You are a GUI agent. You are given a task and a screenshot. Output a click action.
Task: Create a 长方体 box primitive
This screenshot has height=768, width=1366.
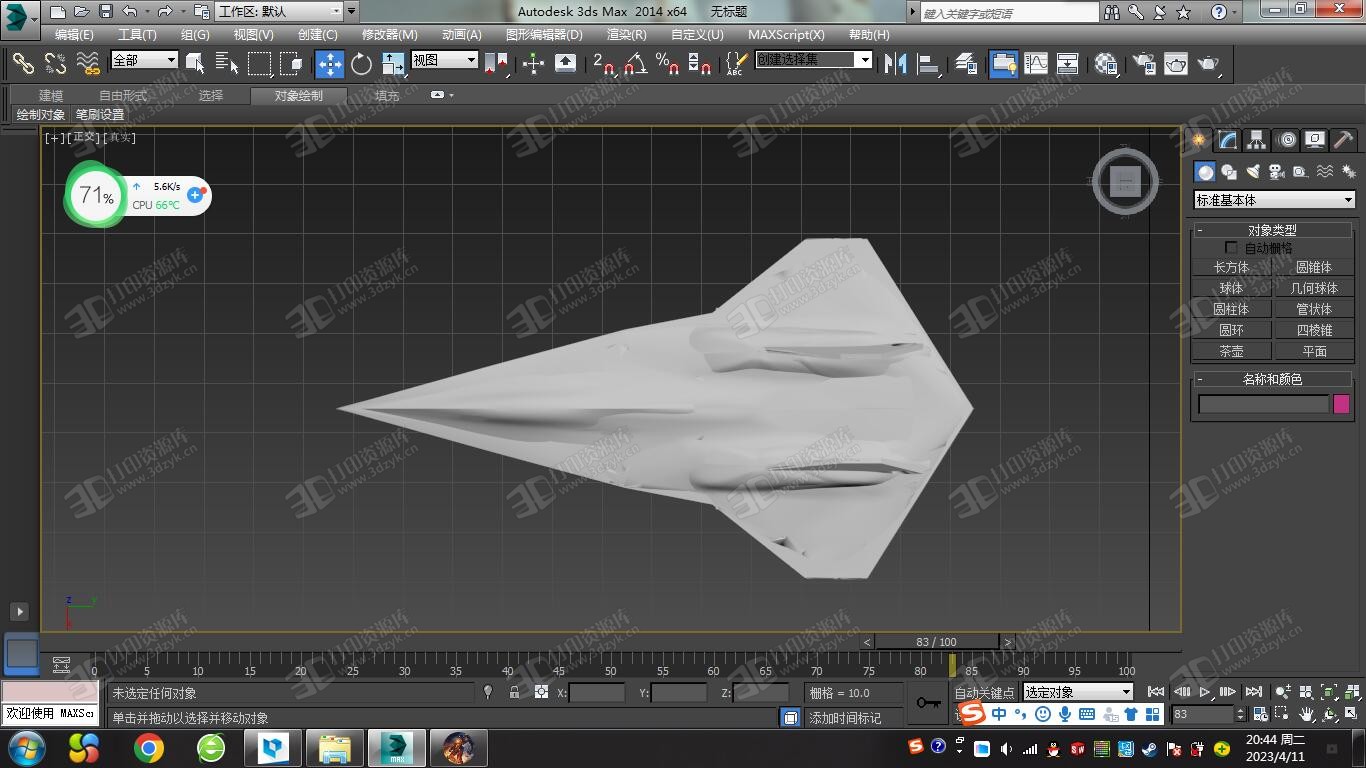(1231, 267)
